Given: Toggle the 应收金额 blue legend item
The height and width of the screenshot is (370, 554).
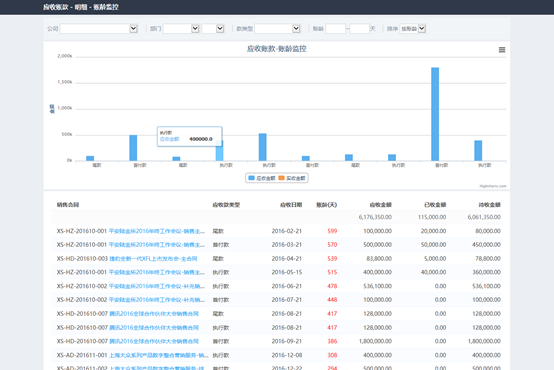Looking at the screenshot, I should [262, 178].
